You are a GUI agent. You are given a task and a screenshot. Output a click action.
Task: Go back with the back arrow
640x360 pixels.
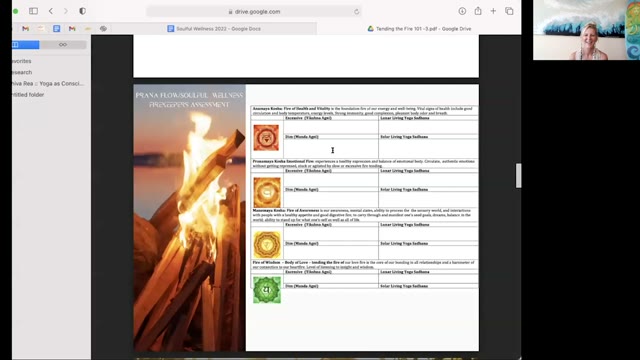[51, 11]
